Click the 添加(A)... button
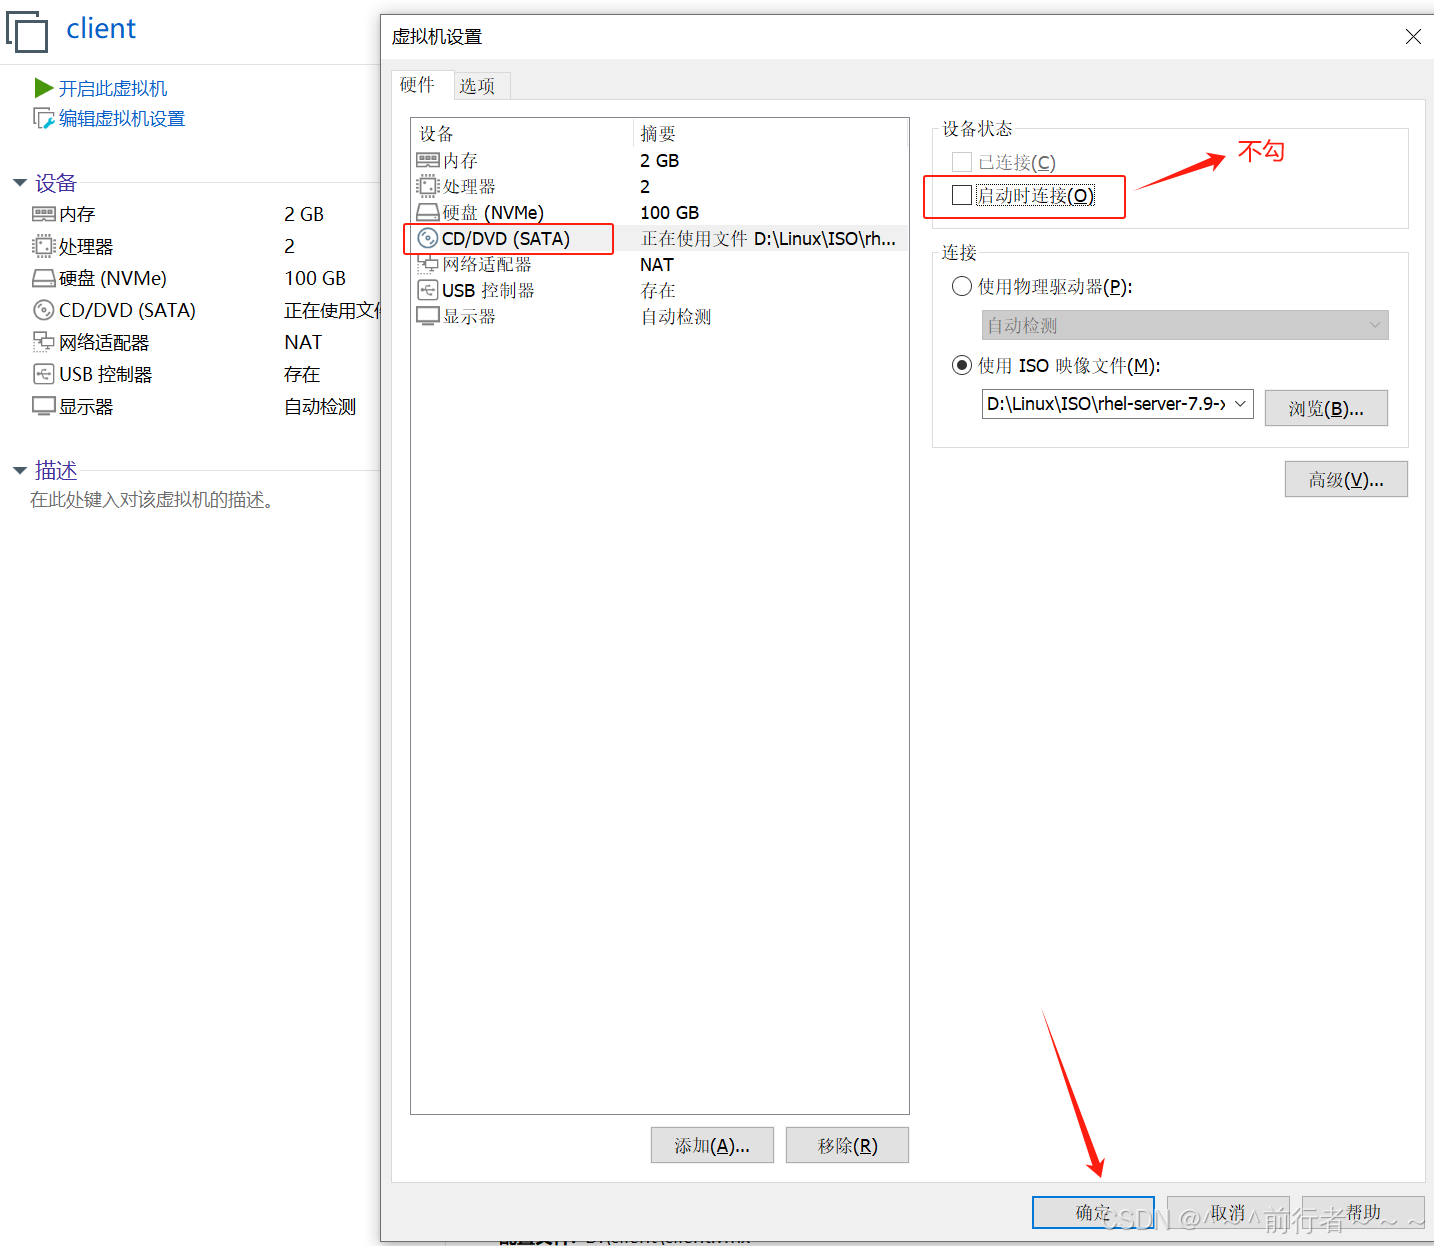1434x1246 pixels. (712, 1145)
